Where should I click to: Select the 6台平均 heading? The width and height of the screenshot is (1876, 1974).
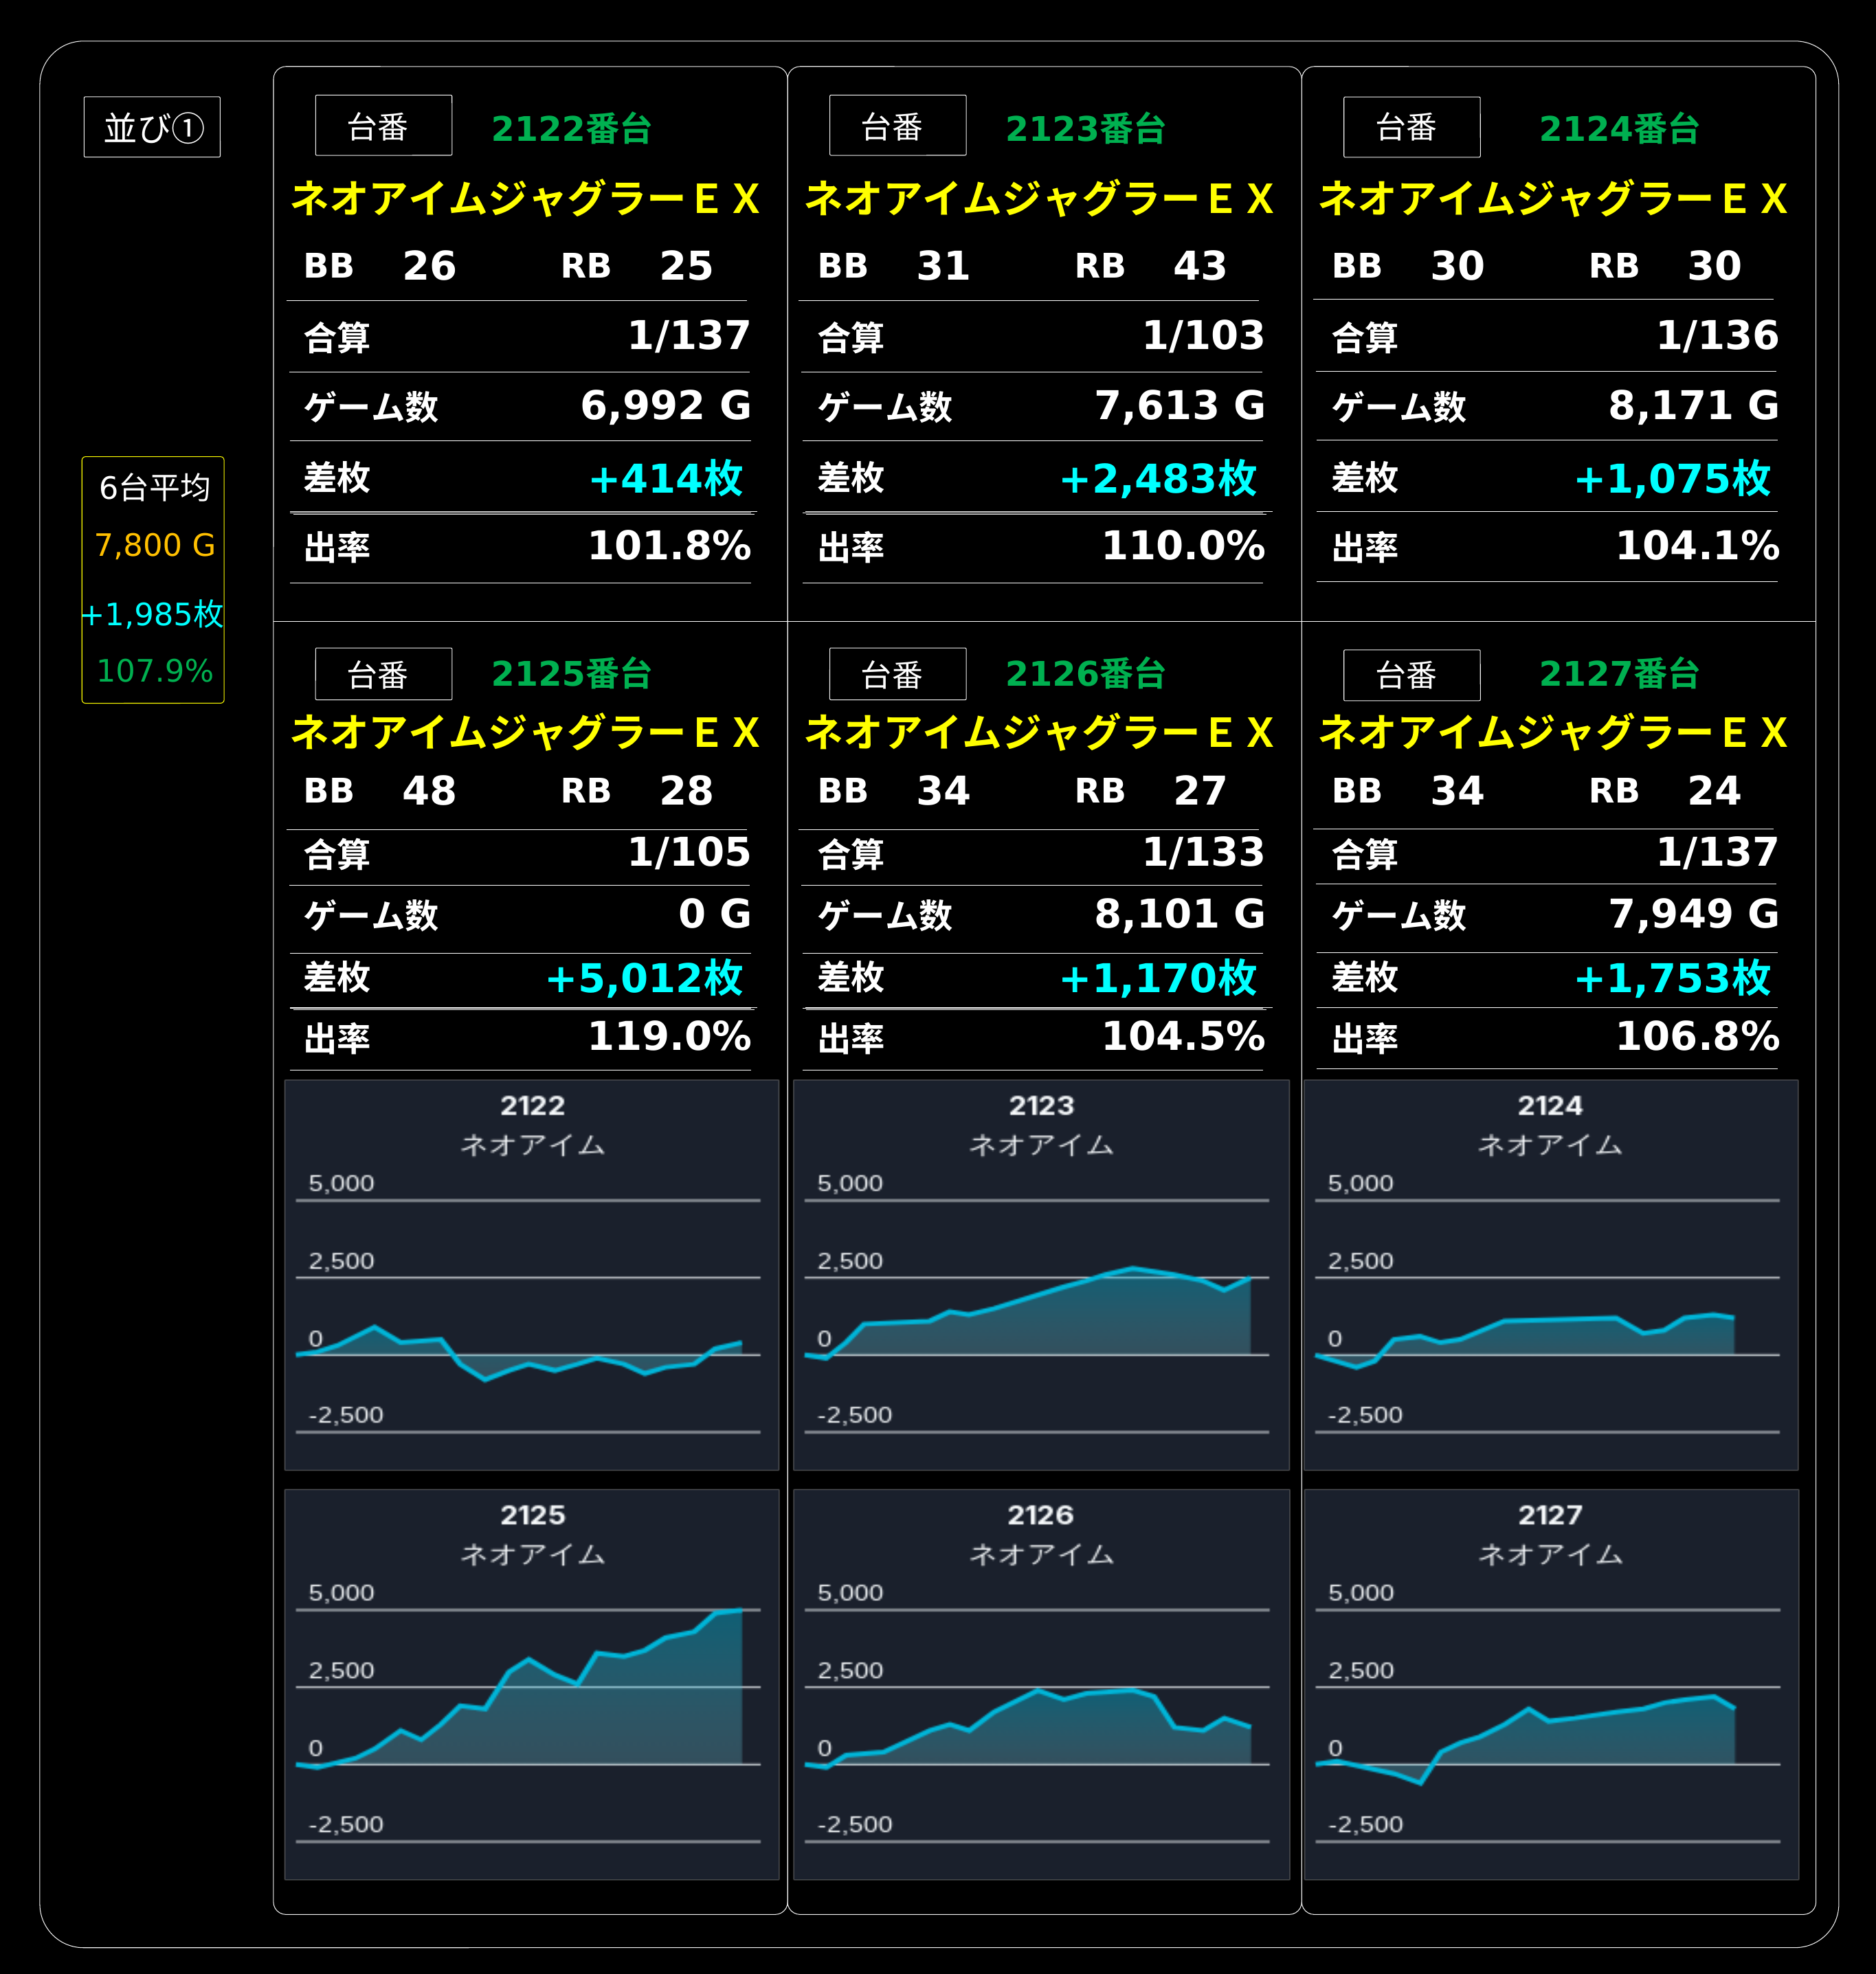[154, 488]
